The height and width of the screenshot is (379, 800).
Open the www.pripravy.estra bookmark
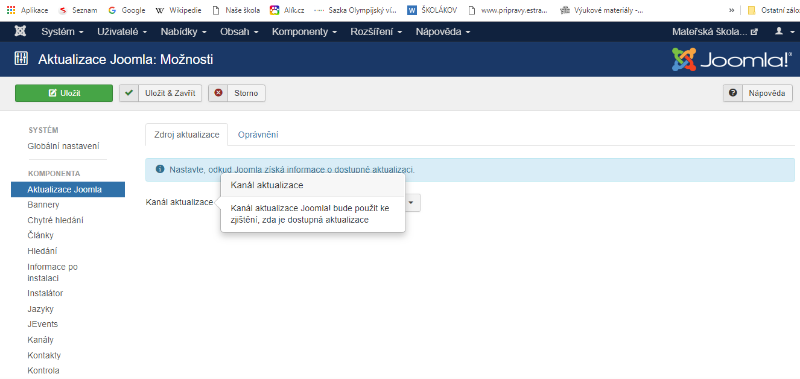click(509, 10)
